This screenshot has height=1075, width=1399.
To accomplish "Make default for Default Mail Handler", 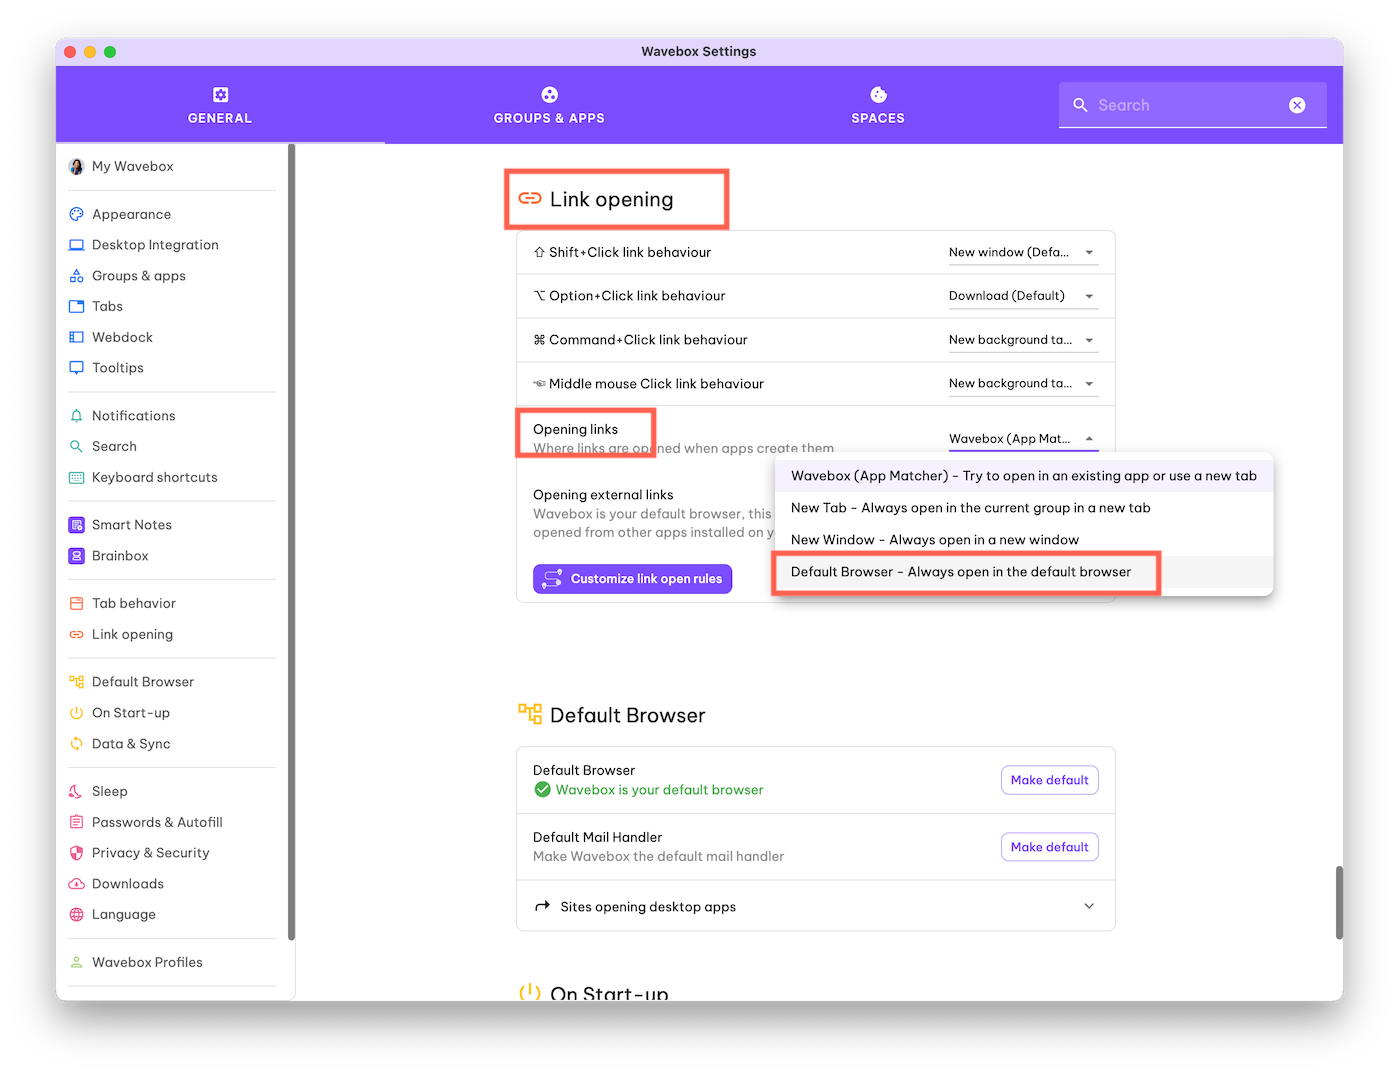I will pyautogui.click(x=1049, y=847).
